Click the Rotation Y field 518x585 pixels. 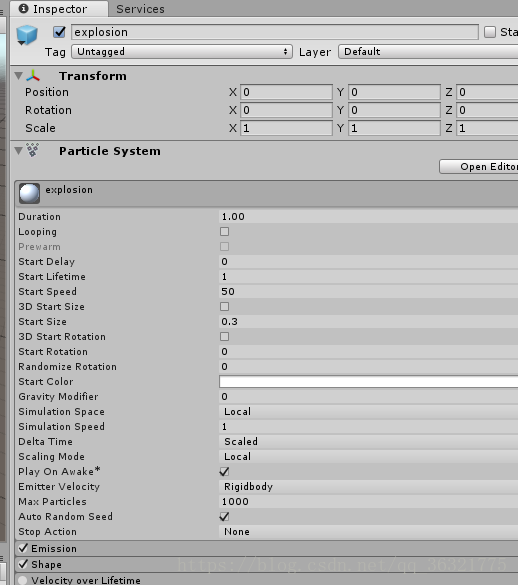[394, 110]
